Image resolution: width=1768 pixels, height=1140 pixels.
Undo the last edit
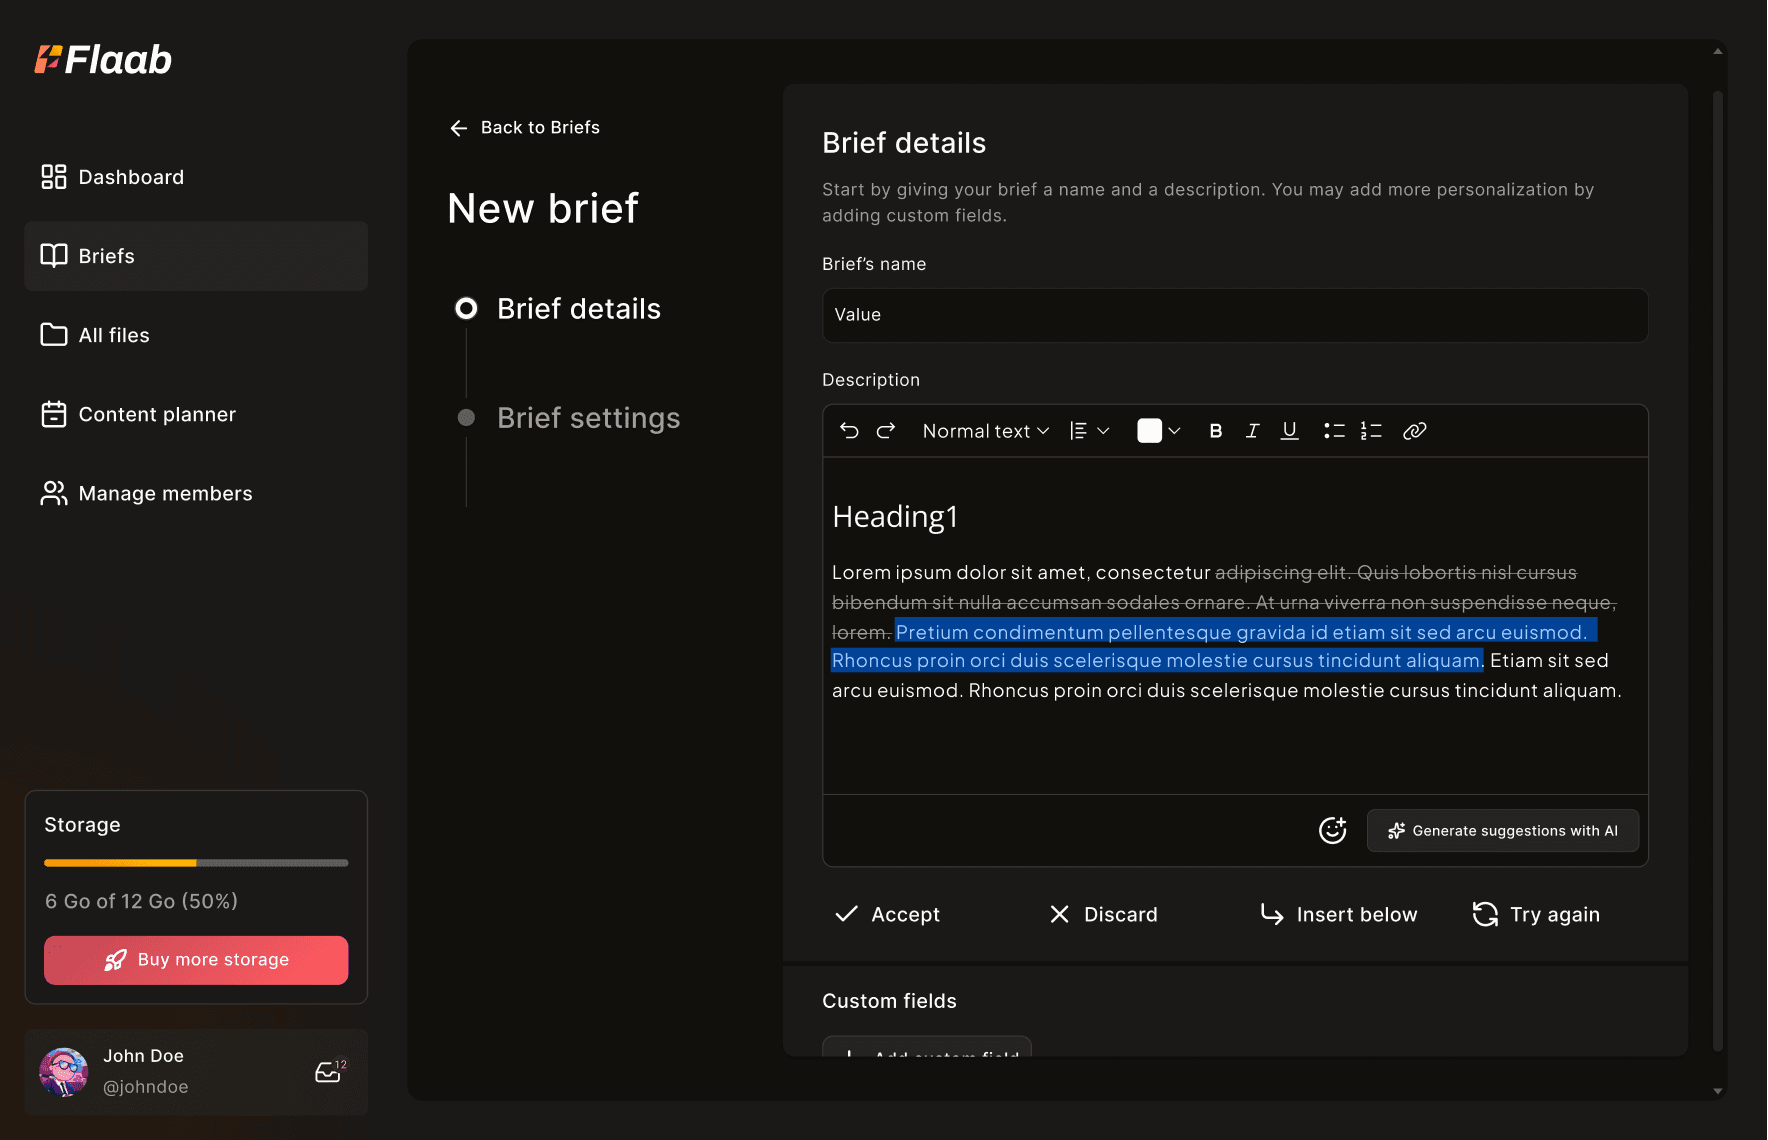849,431
